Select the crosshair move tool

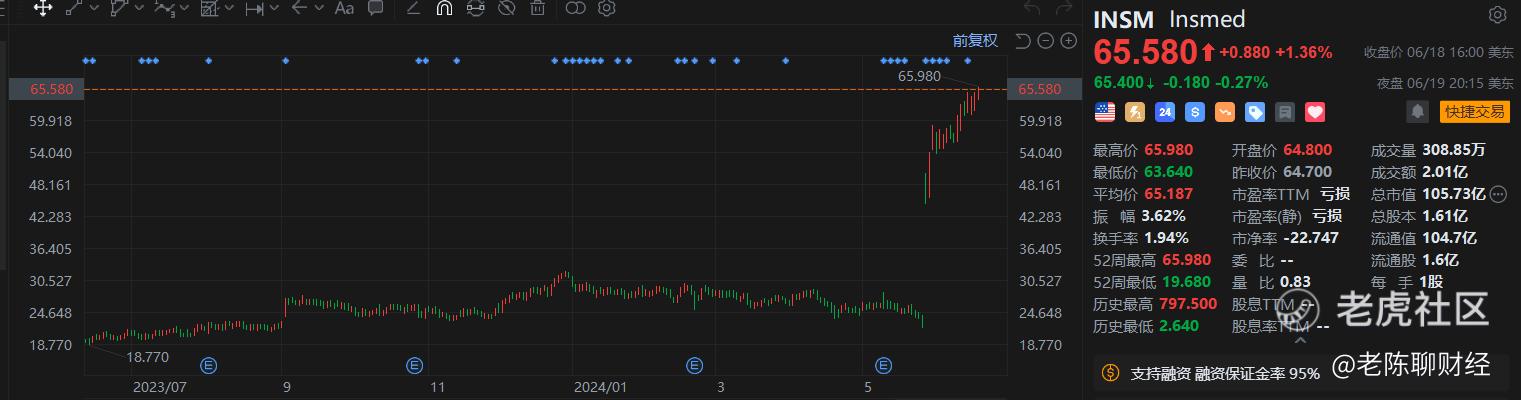tap(42, 8)
